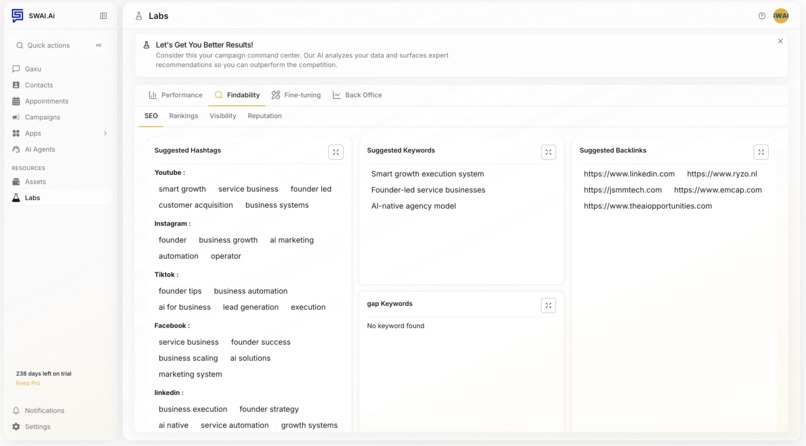Screen dimensions: 806x446
Task: Expand the Suggested Backlinks card
Action: click(761, 152)
